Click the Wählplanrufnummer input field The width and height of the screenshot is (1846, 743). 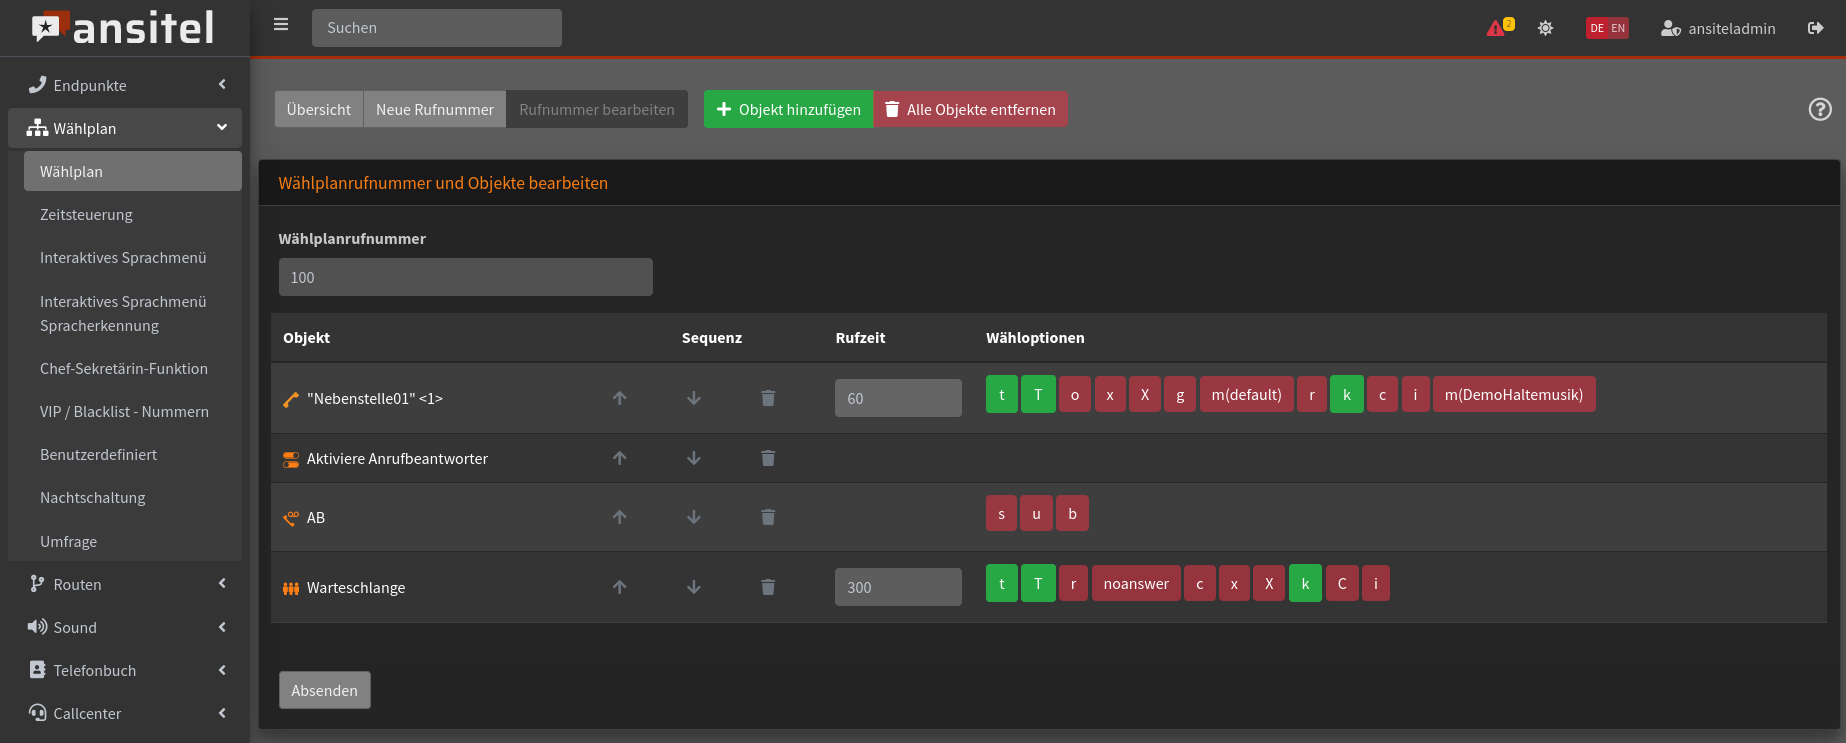465,277
